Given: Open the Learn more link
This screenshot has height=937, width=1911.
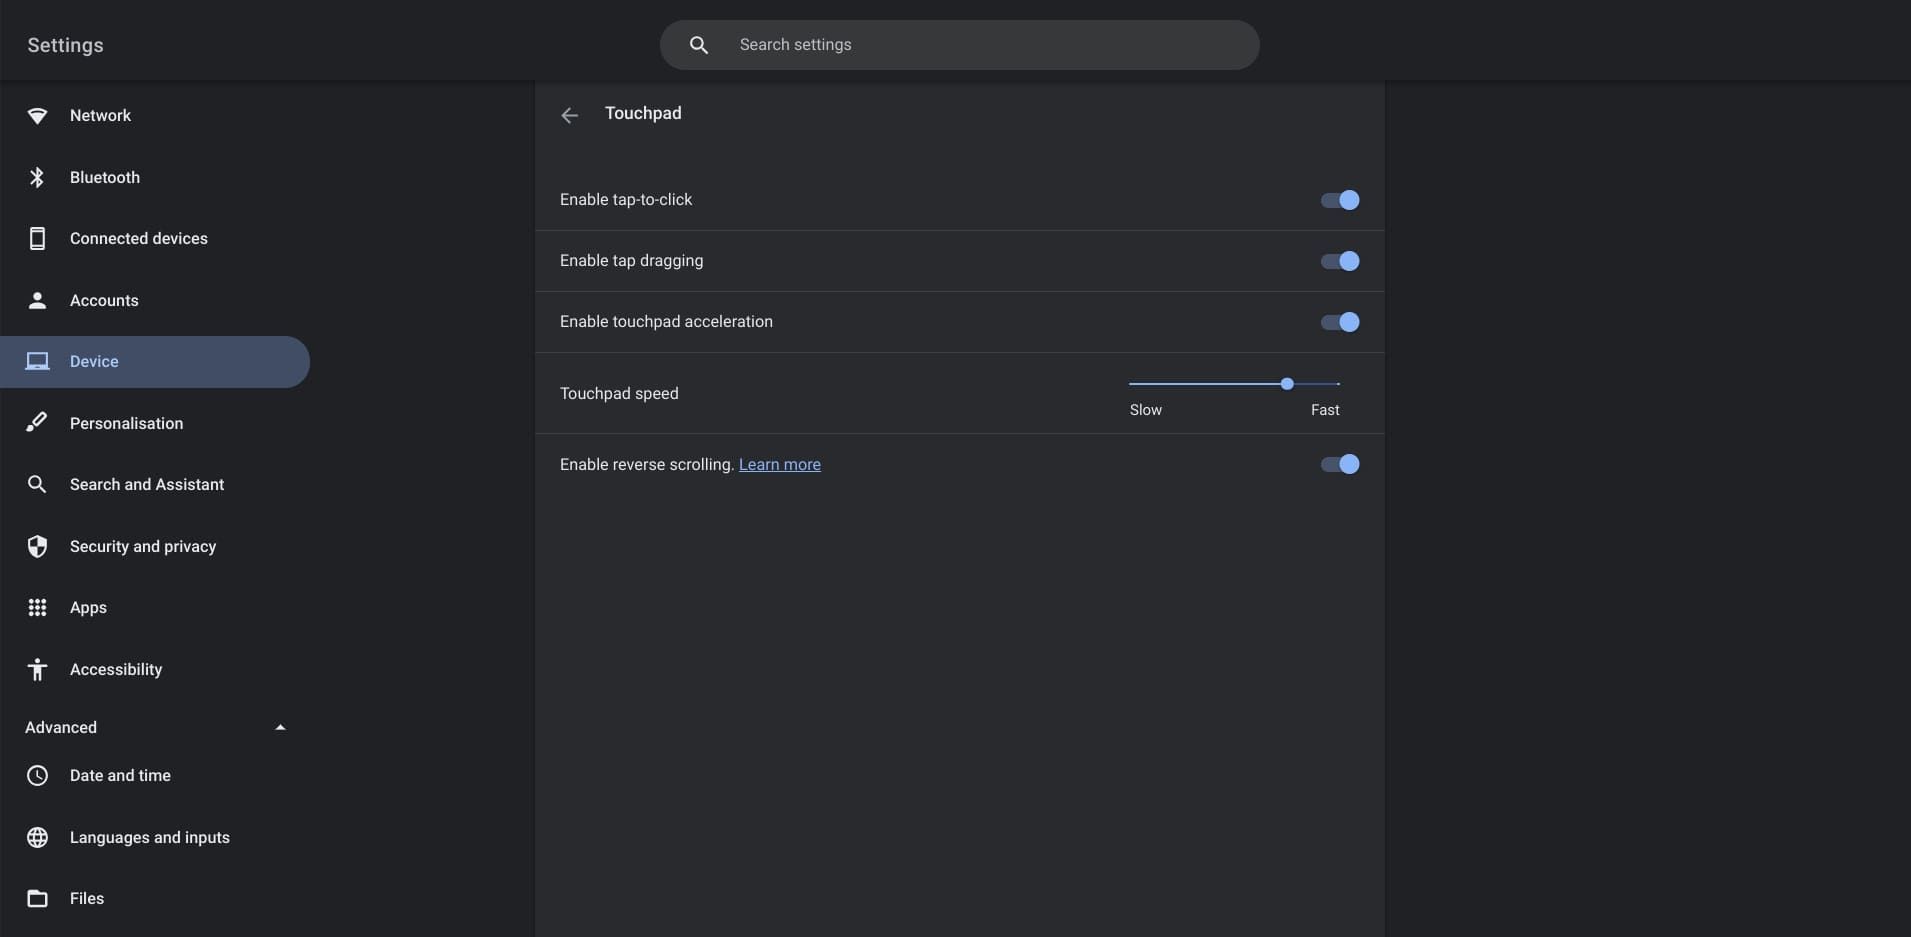Looking at the screenshot, I should [x=779, y=465].
